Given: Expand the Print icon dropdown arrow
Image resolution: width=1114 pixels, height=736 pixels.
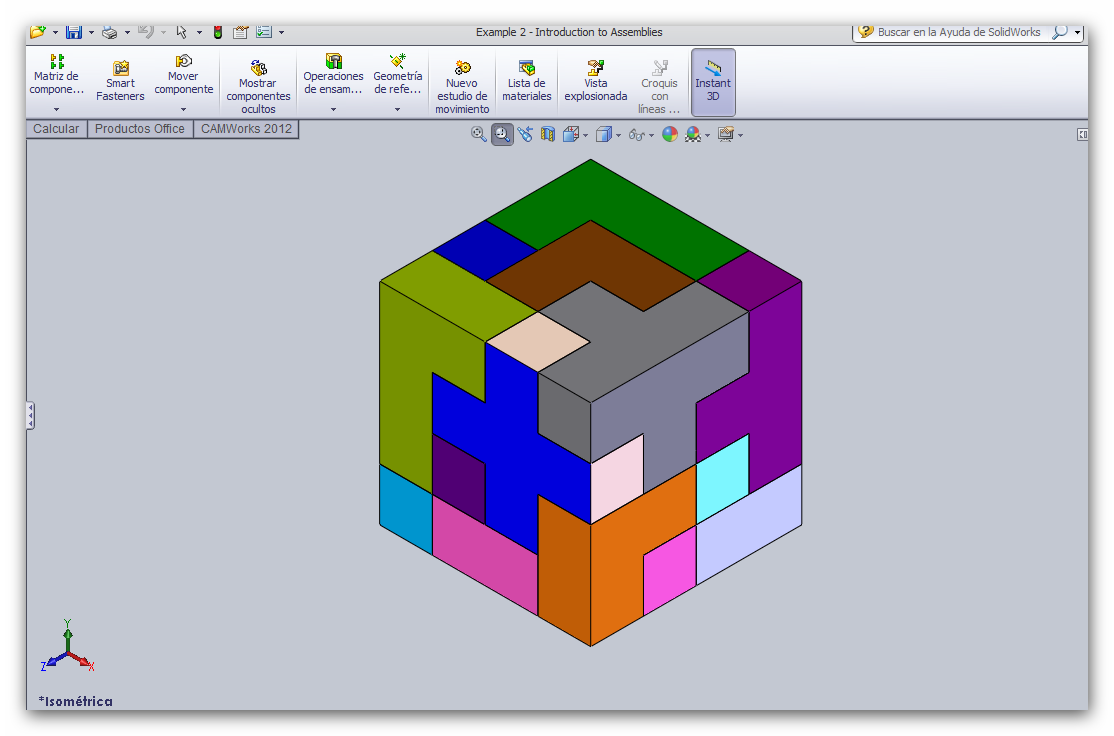Looking at the screenshot, I should click(127, 33).
